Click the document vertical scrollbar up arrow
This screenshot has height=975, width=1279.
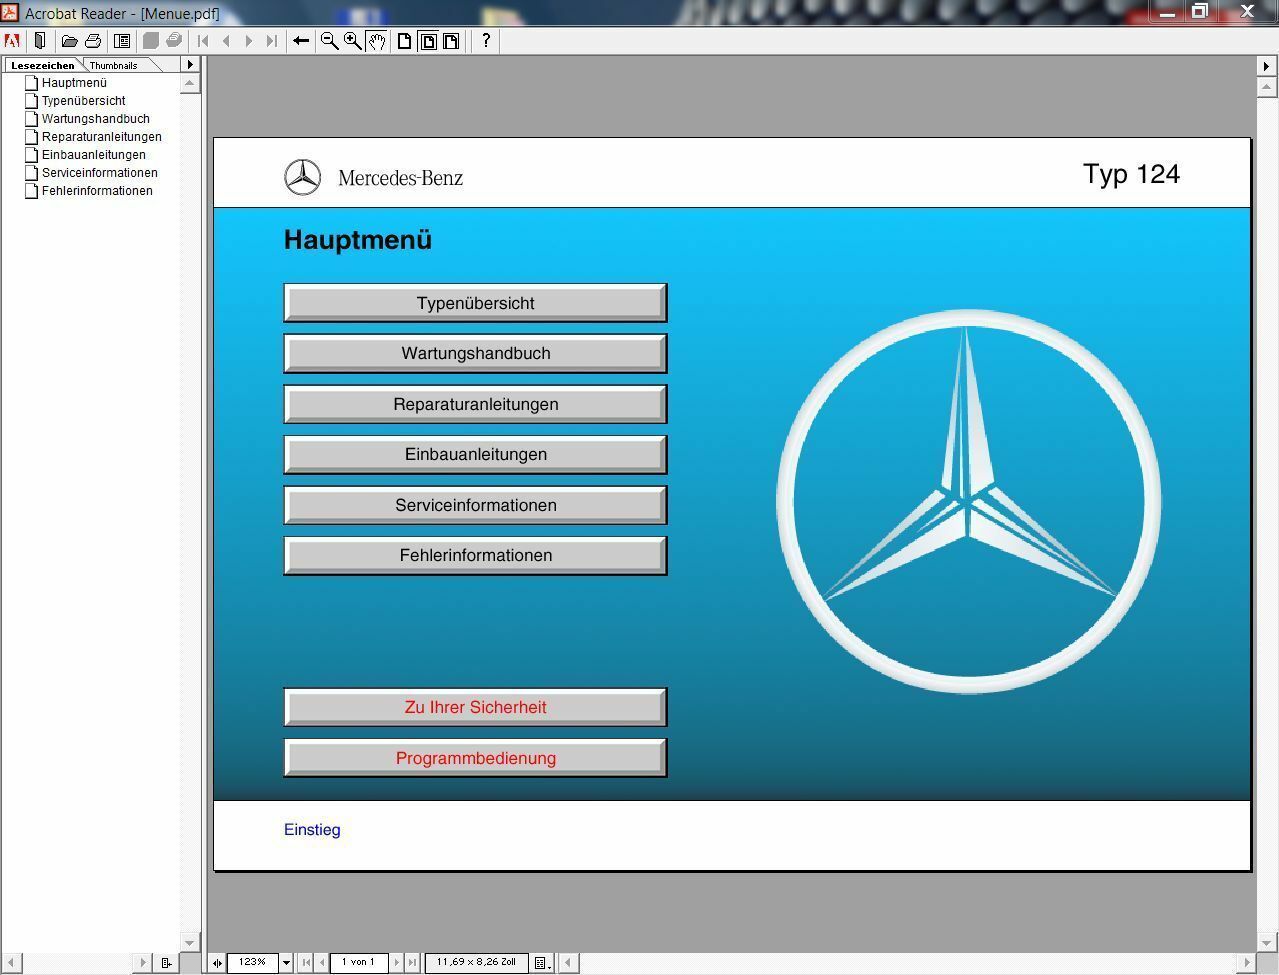pyautogui.click(x=1267, y=87)
